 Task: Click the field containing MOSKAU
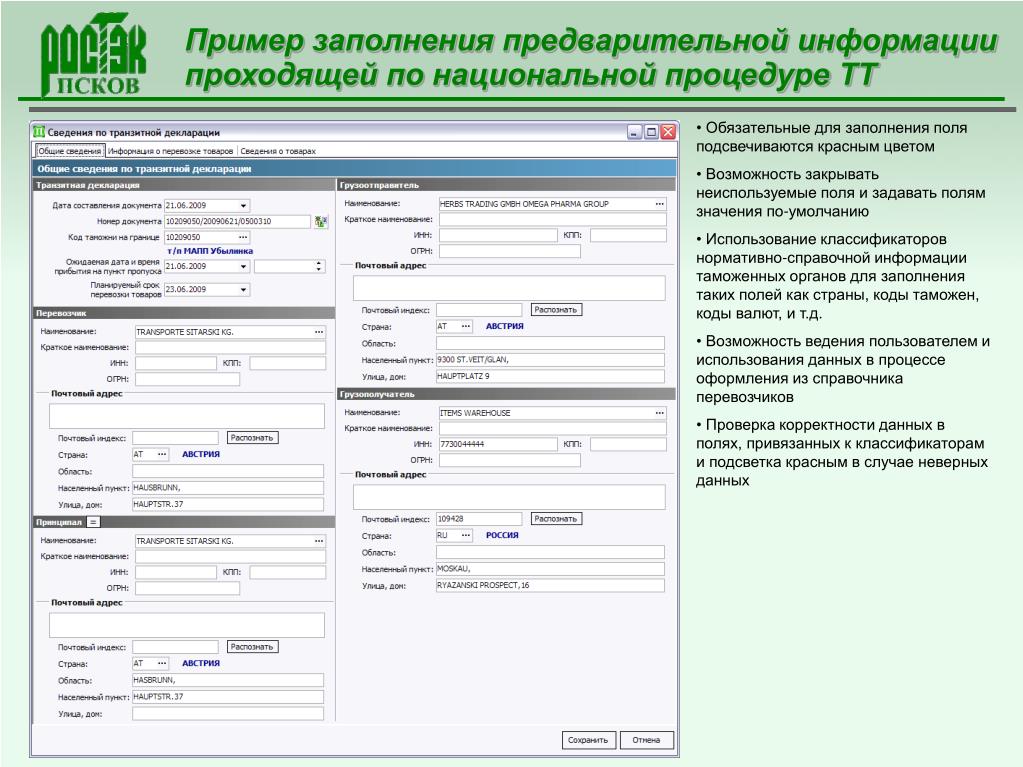click(551, 569)
